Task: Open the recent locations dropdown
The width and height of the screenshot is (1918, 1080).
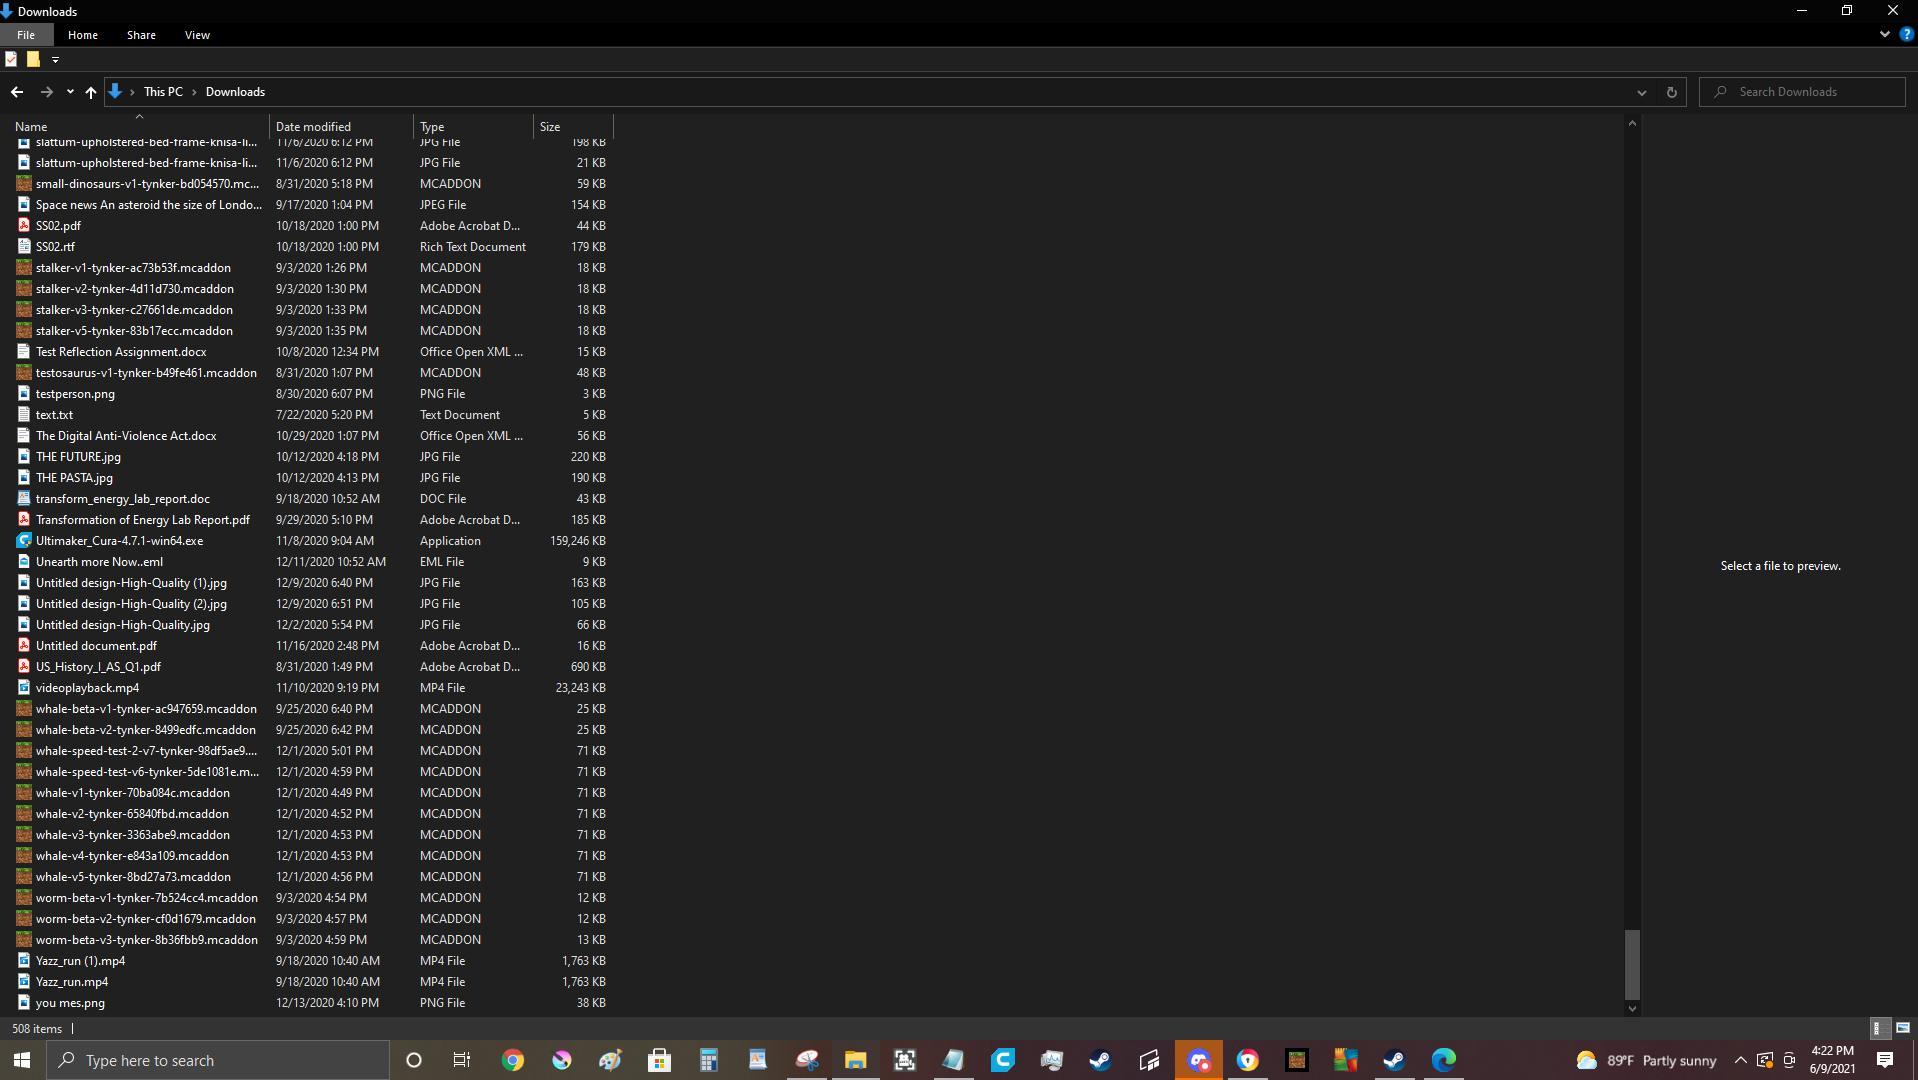Action: pos(69,92)
